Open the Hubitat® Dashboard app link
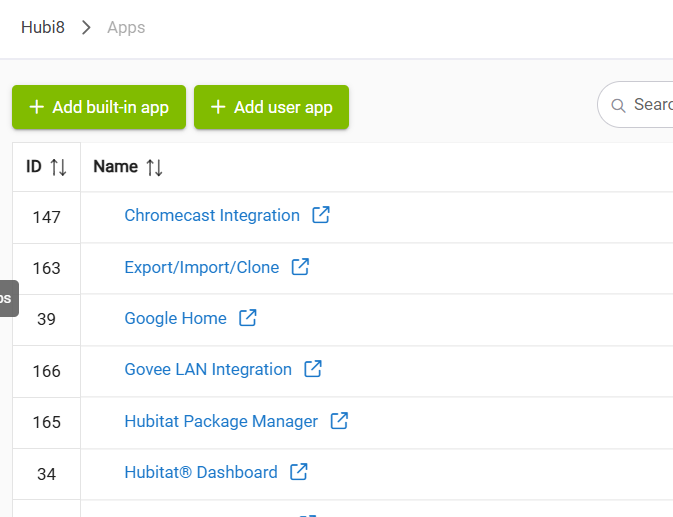This screenshot has height=517, width=673. pos(201,472)
